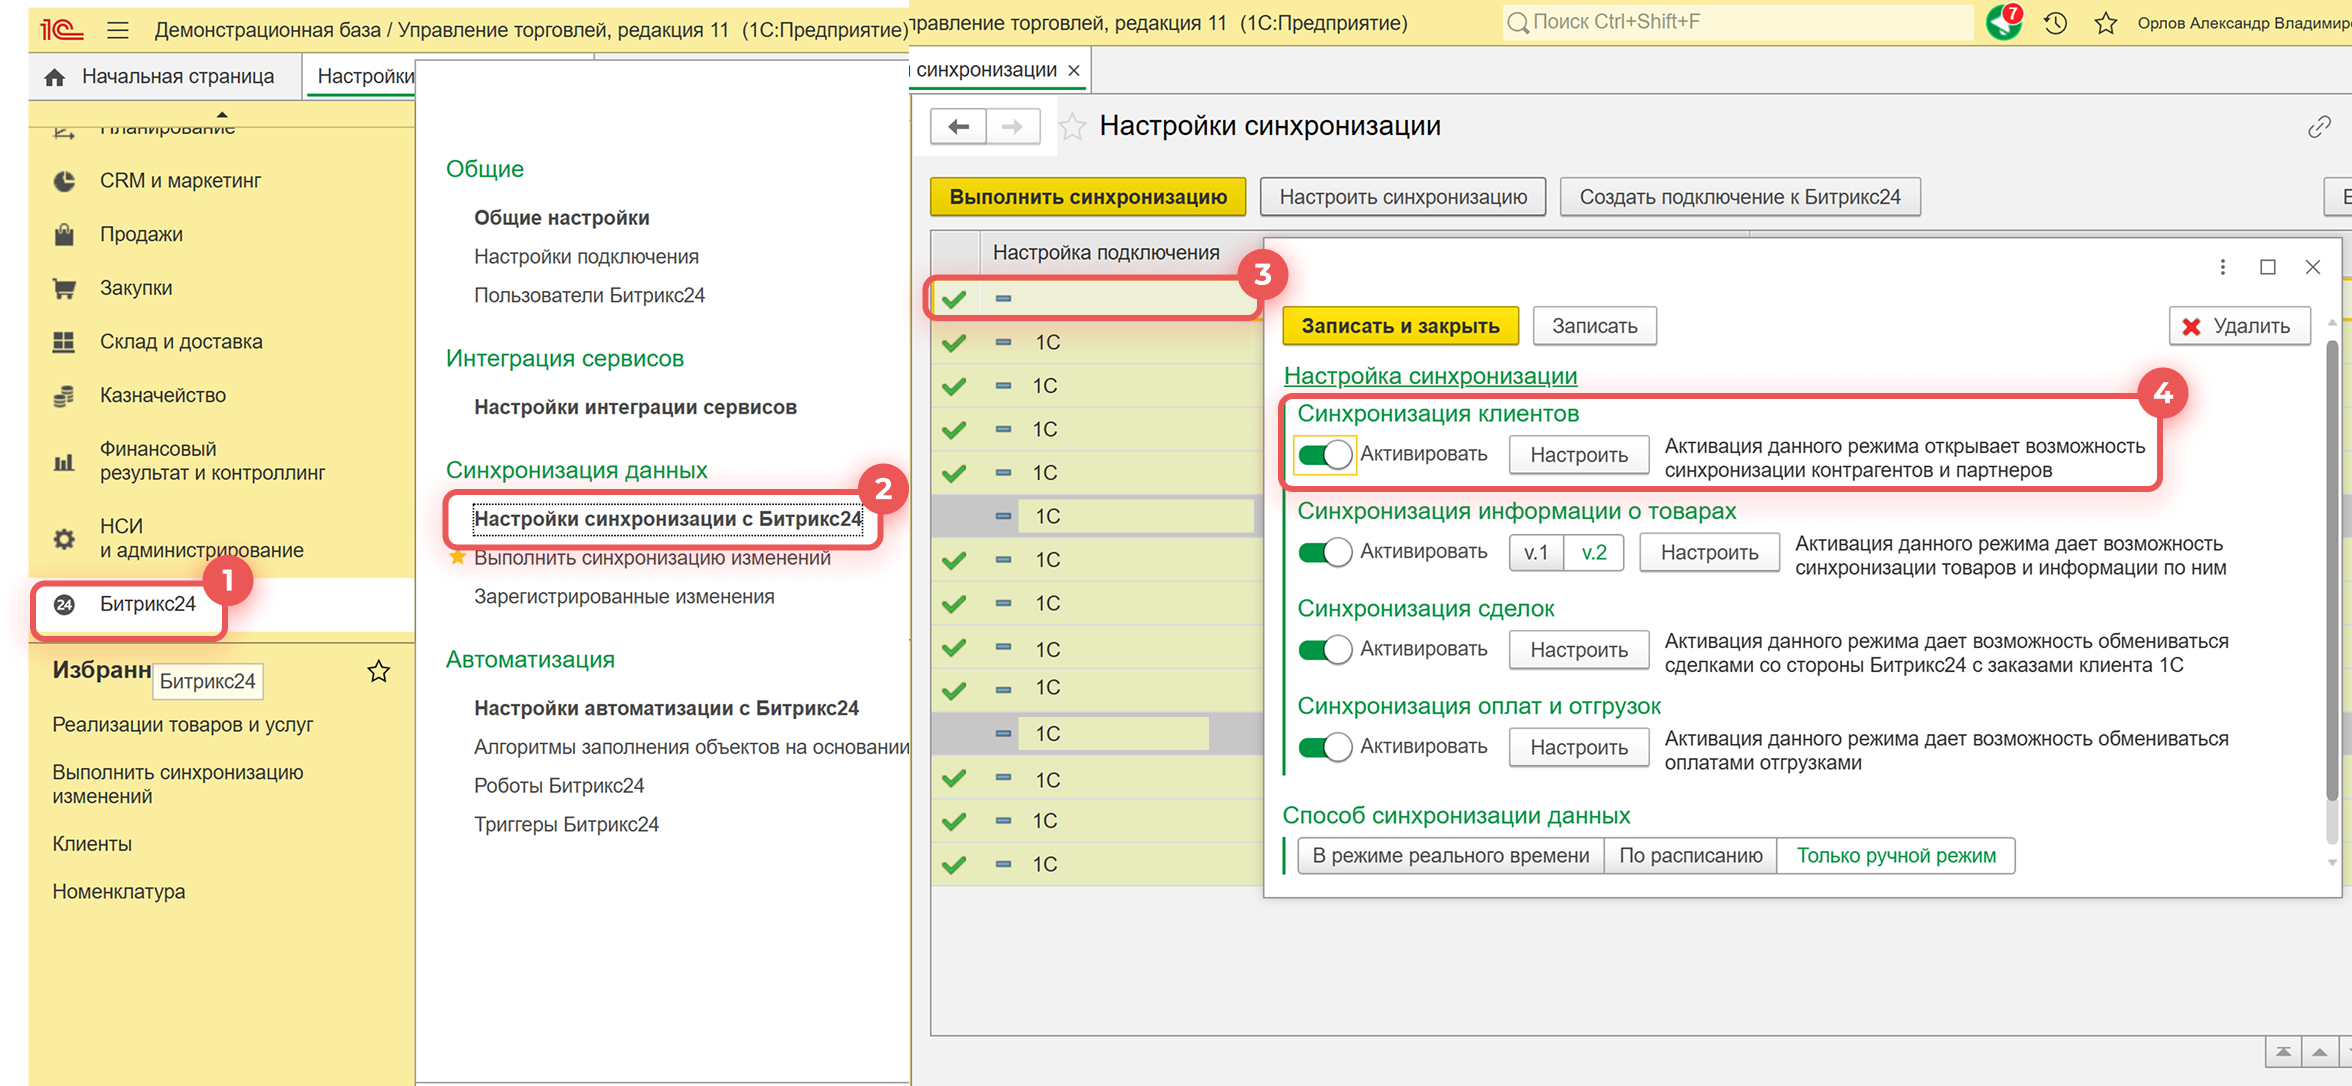This screenshot has height=1086, width=2352.
Task: Open the dialog three-dot menu
Action: (x=2223, y=267)
